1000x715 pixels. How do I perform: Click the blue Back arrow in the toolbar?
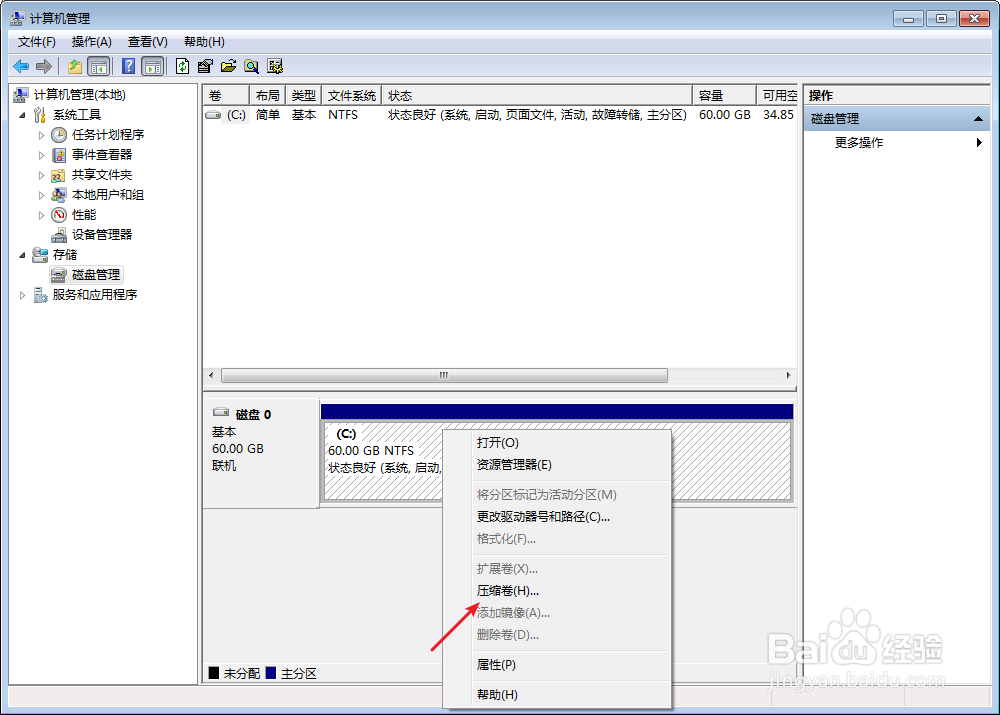point(21,66)
